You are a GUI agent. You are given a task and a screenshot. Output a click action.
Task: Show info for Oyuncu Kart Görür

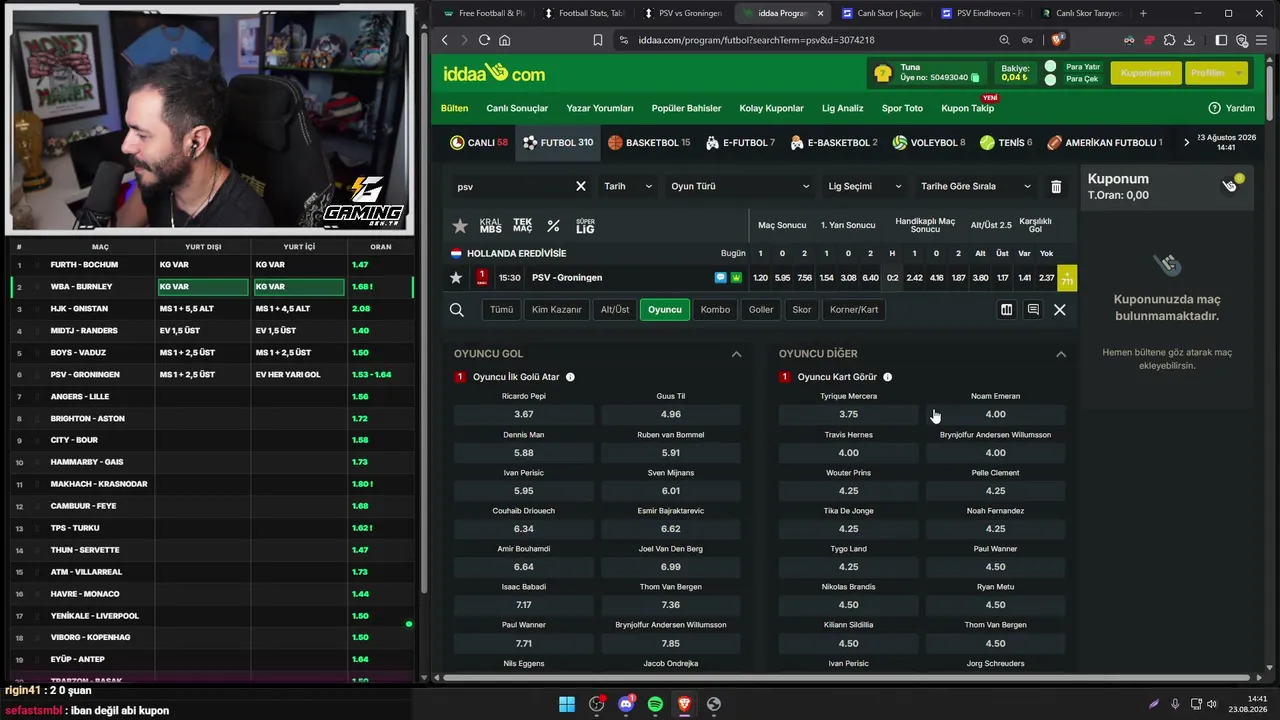click(887, 377)
